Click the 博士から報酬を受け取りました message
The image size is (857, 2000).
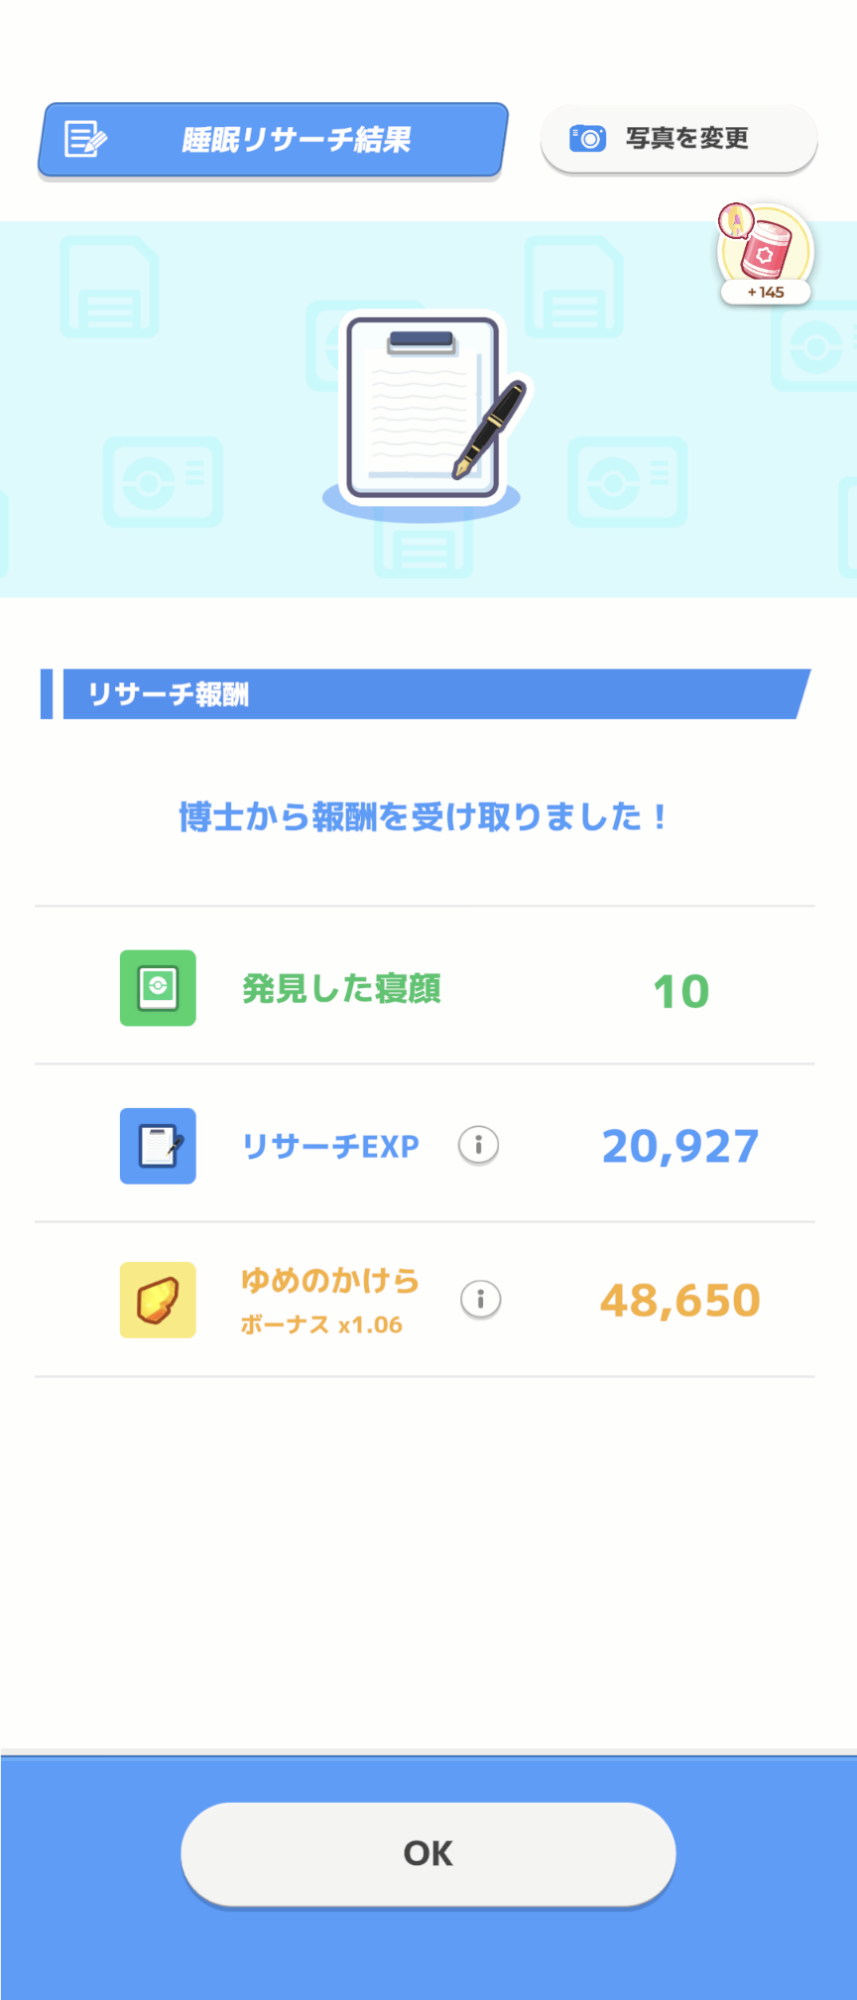[423, 817]
